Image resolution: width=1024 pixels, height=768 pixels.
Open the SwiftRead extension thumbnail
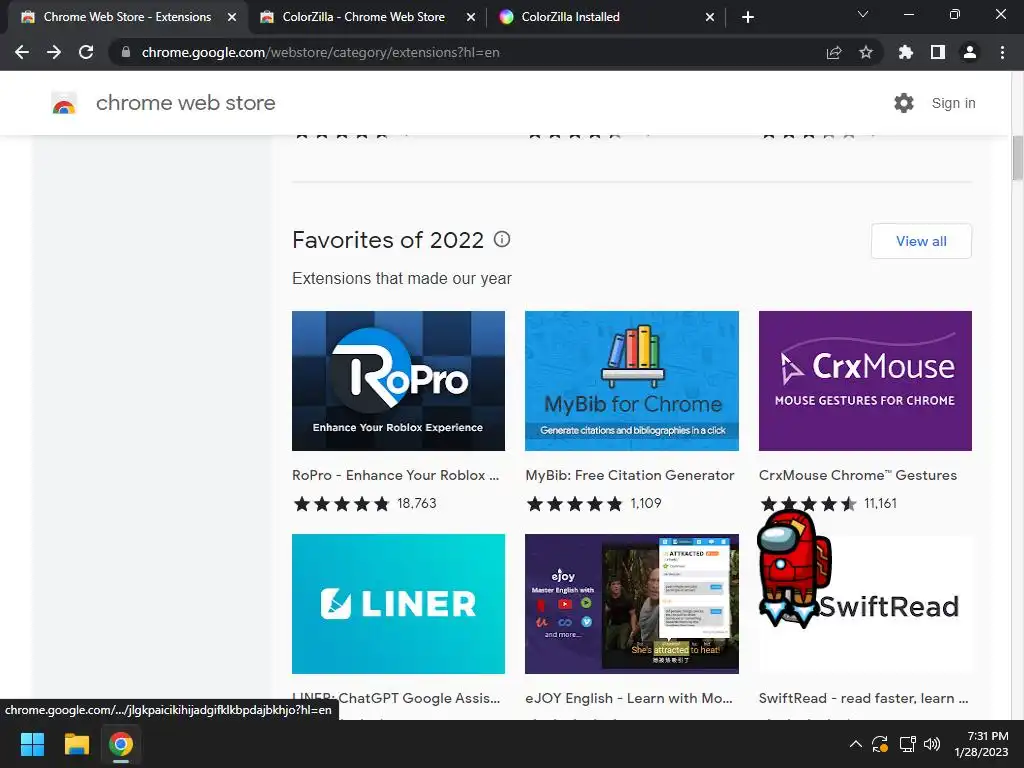[x=865, y=603]
